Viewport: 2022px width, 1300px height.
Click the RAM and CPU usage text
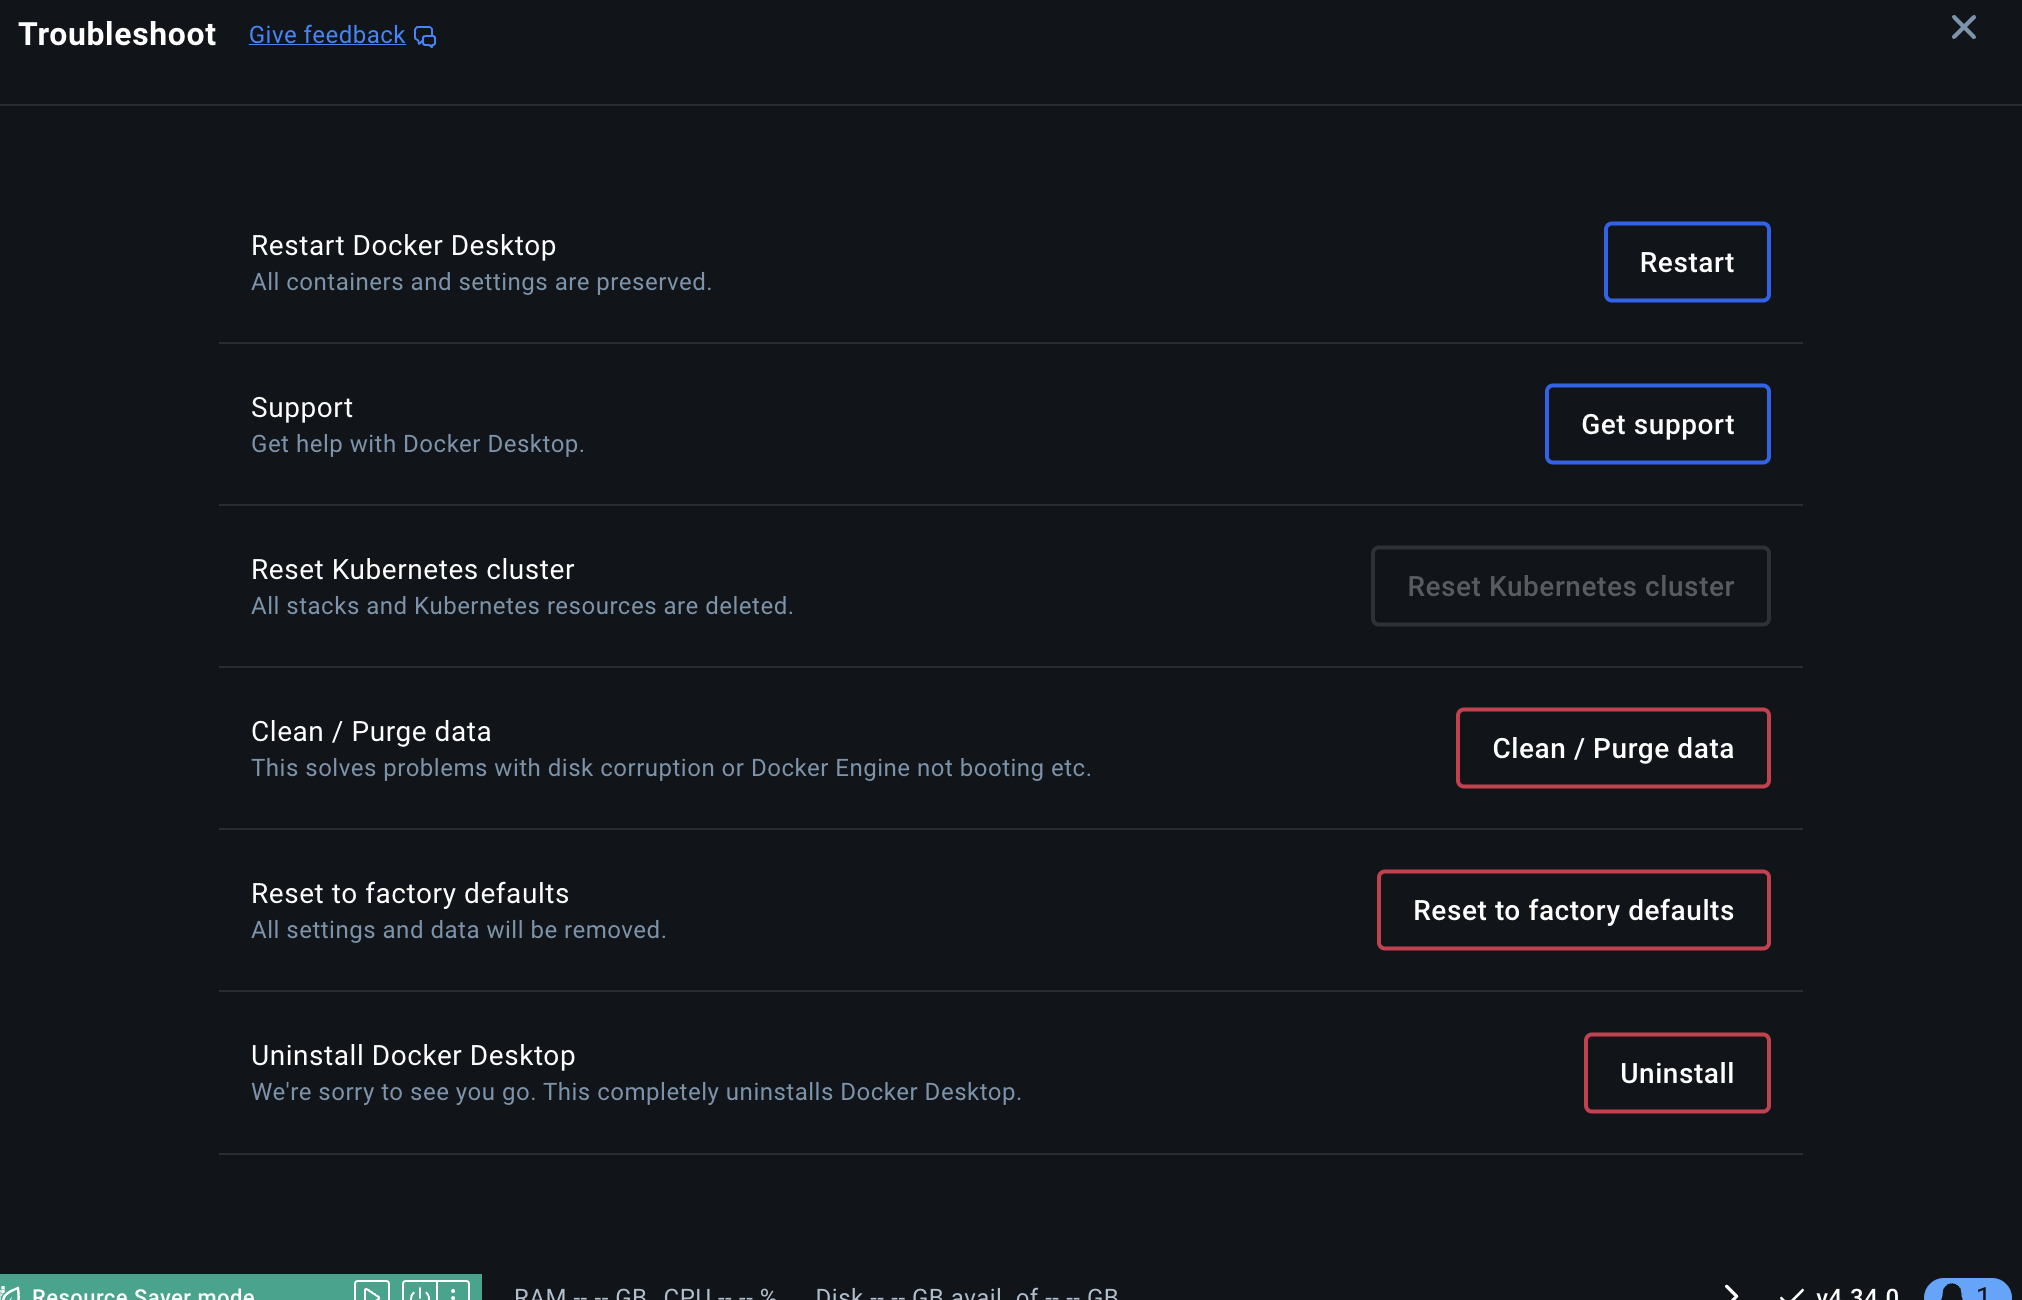coord(645,1293)
